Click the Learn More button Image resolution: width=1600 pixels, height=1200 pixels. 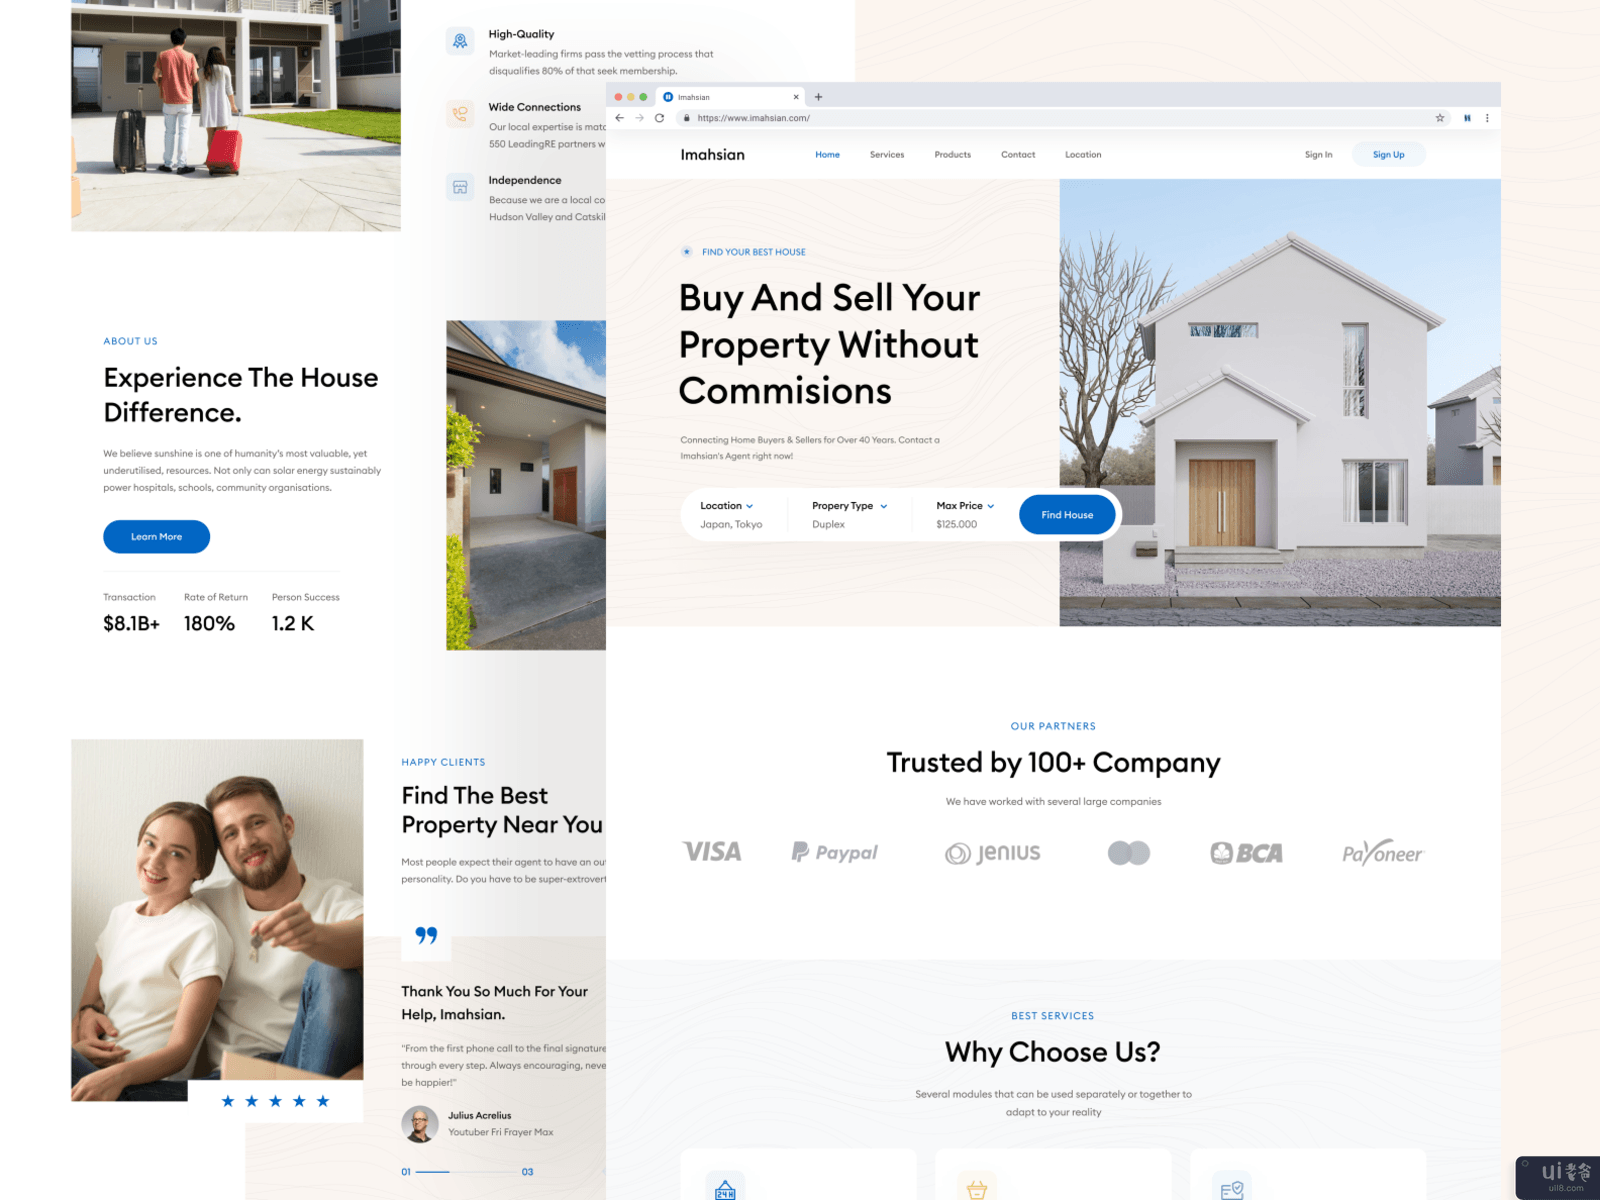tap(156, 537)
